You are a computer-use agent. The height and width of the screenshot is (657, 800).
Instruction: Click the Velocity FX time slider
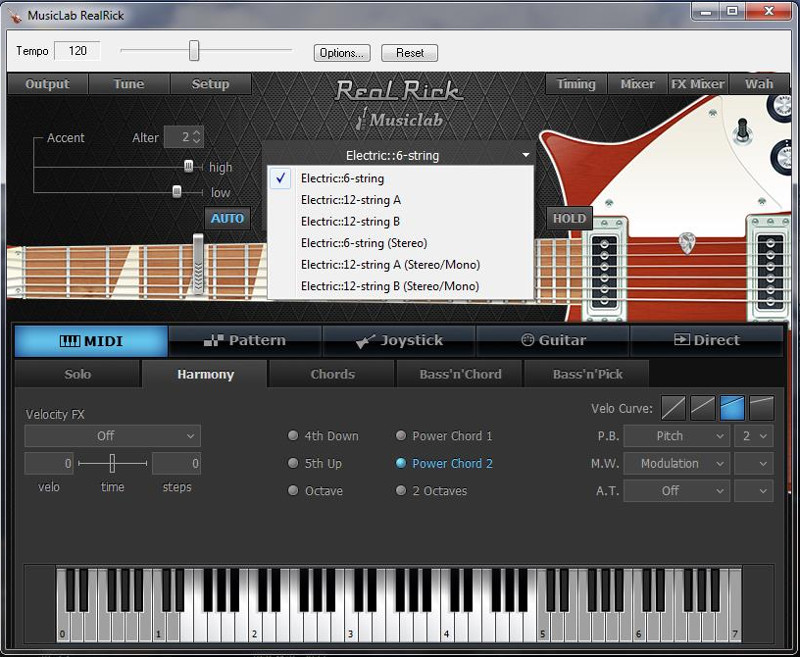tap(112, 463)
